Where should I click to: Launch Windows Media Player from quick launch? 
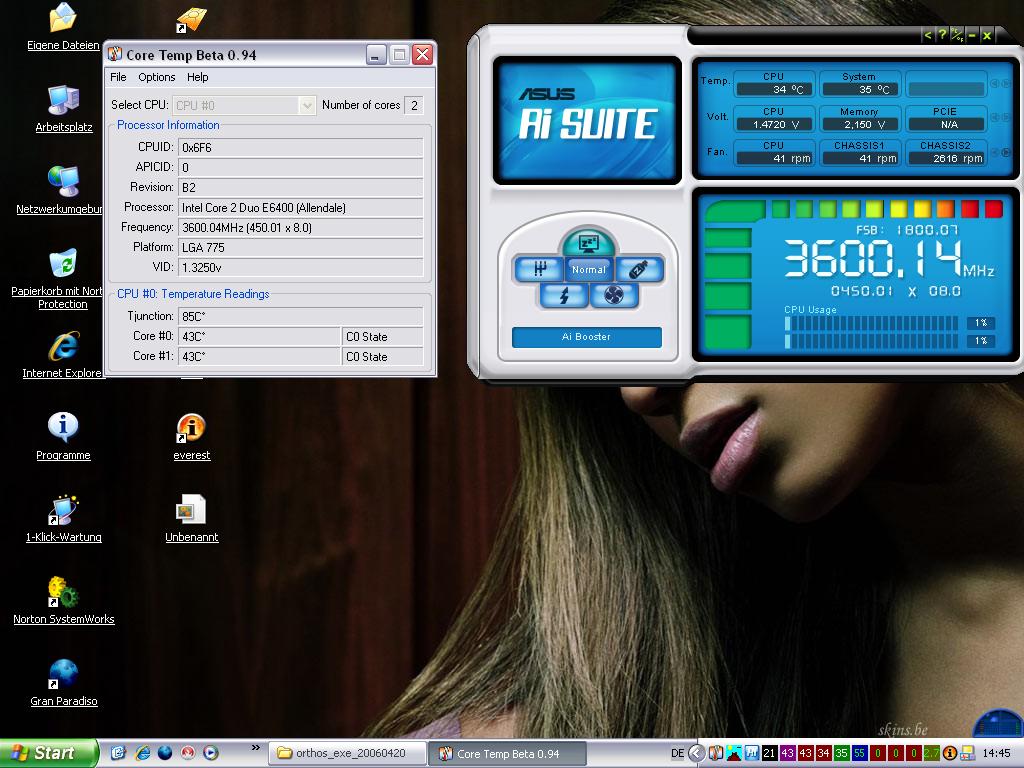[x=210, y=753]
